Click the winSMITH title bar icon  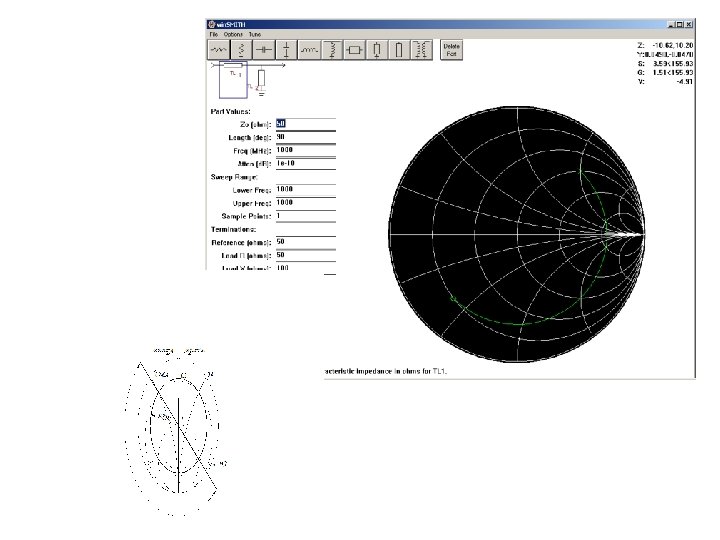pyautogui.click(x=211, y=24)
